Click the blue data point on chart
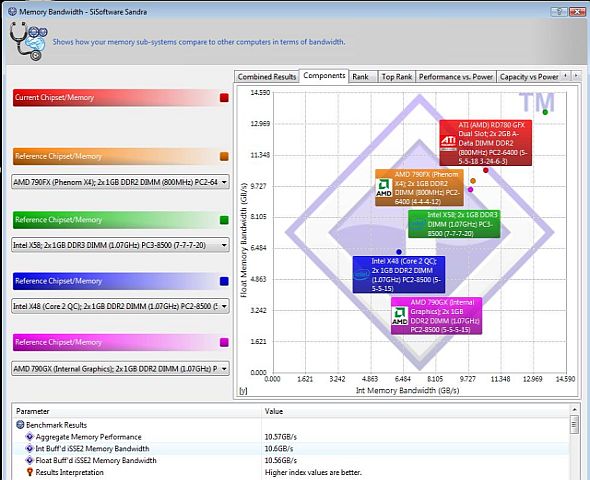The width and height of the screenshot is (590, 480). 399,252
